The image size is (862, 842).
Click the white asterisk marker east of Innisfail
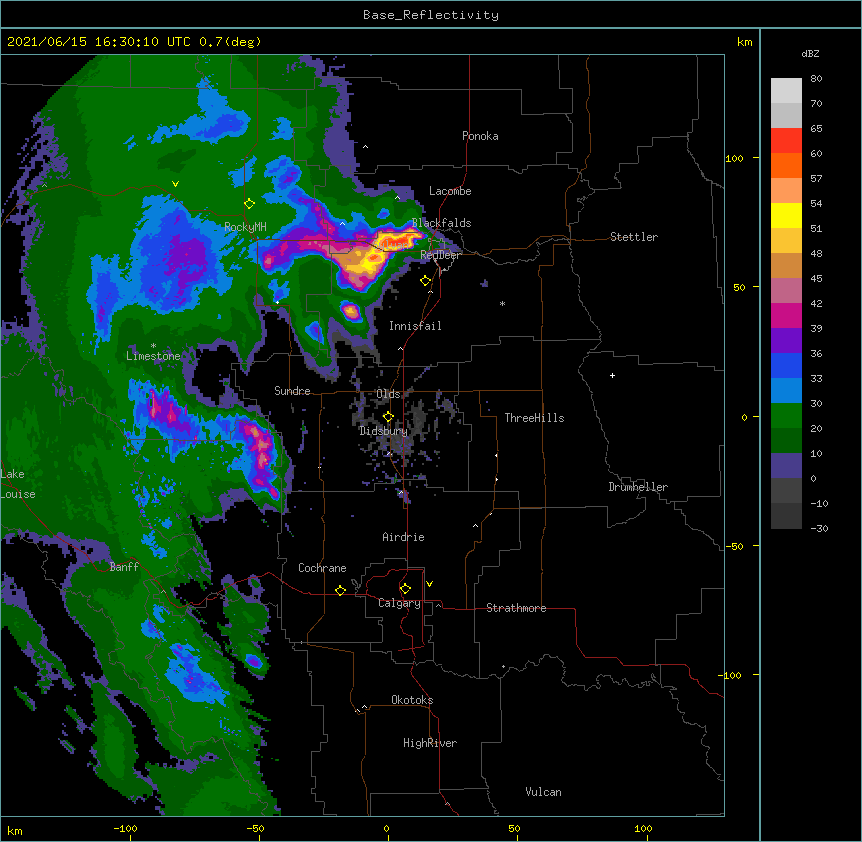502,303
